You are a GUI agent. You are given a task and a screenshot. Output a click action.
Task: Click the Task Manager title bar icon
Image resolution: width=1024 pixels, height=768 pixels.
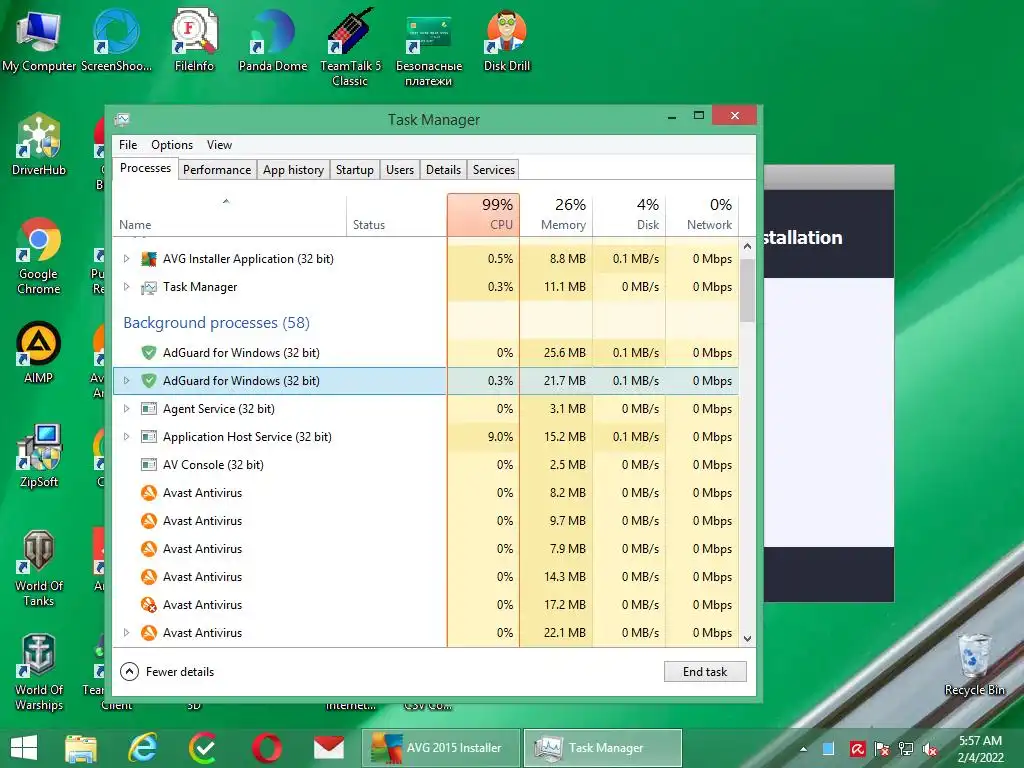point(122,119)
